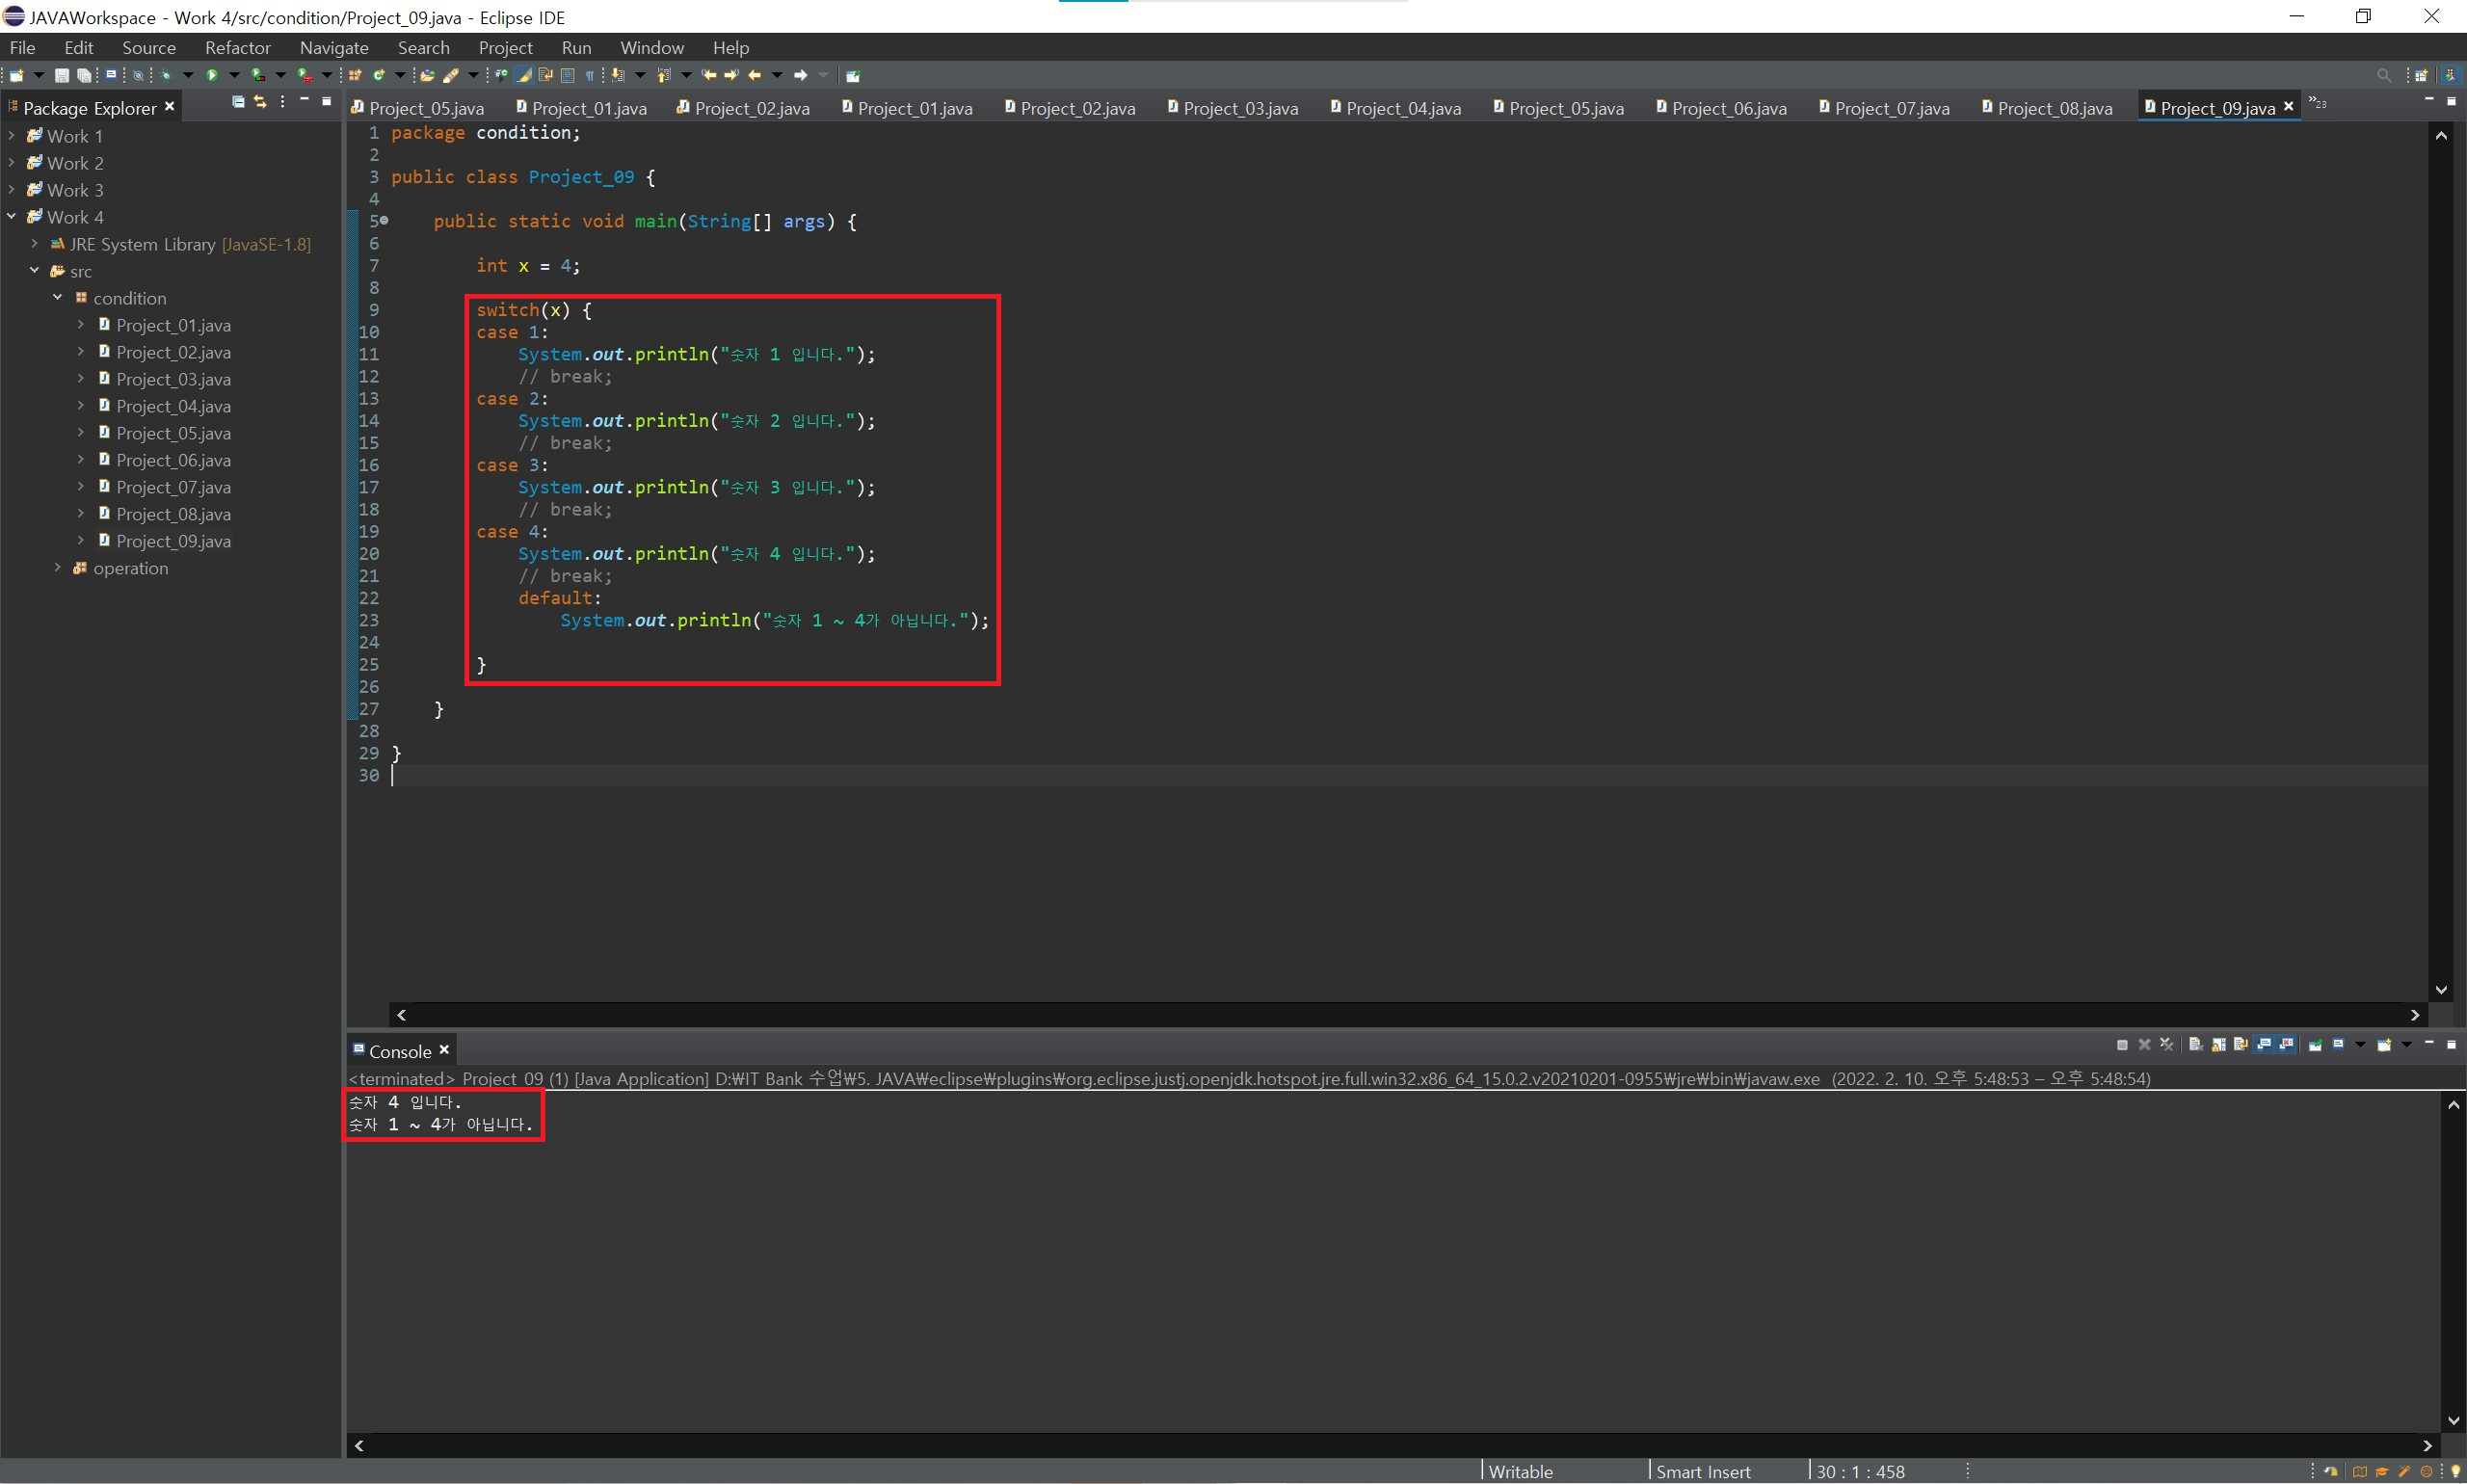This screenshot has width=2467, height=1484.
Task: Open Project_03.java in Package Explorer
Action: click(x=173, y=379)
